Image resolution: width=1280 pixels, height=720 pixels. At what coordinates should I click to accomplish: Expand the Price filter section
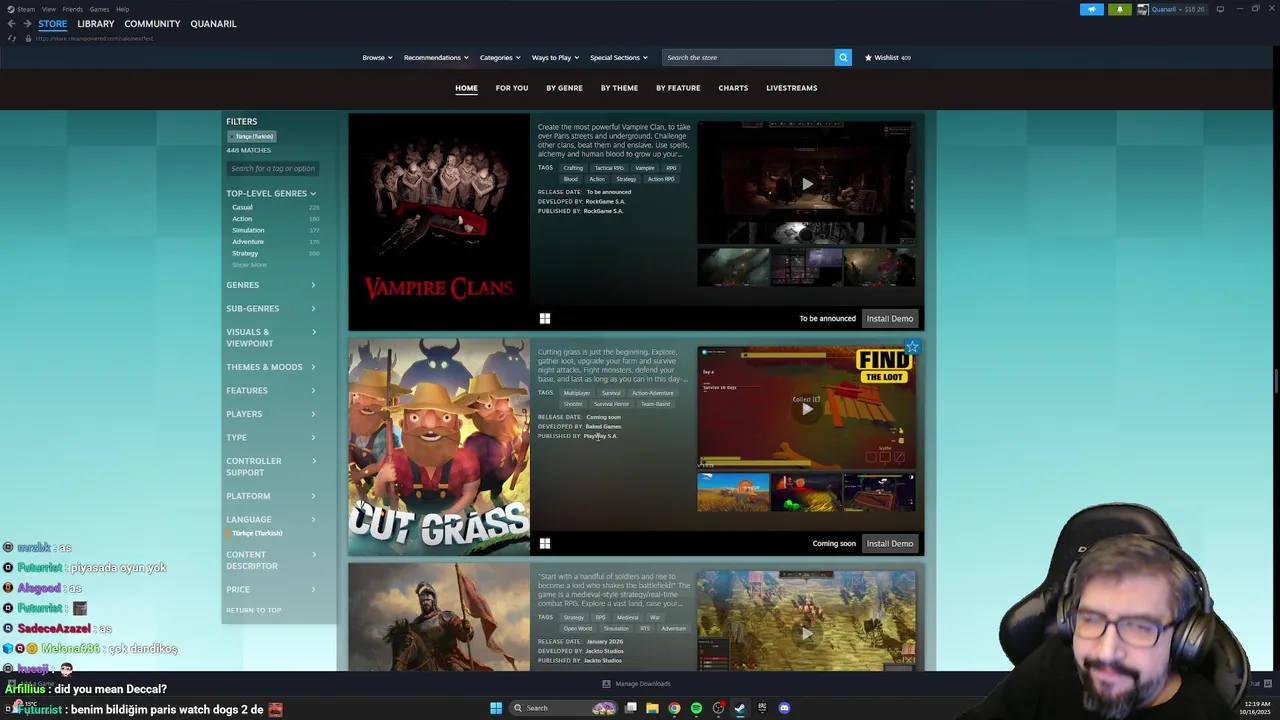[x=271, y=589]
